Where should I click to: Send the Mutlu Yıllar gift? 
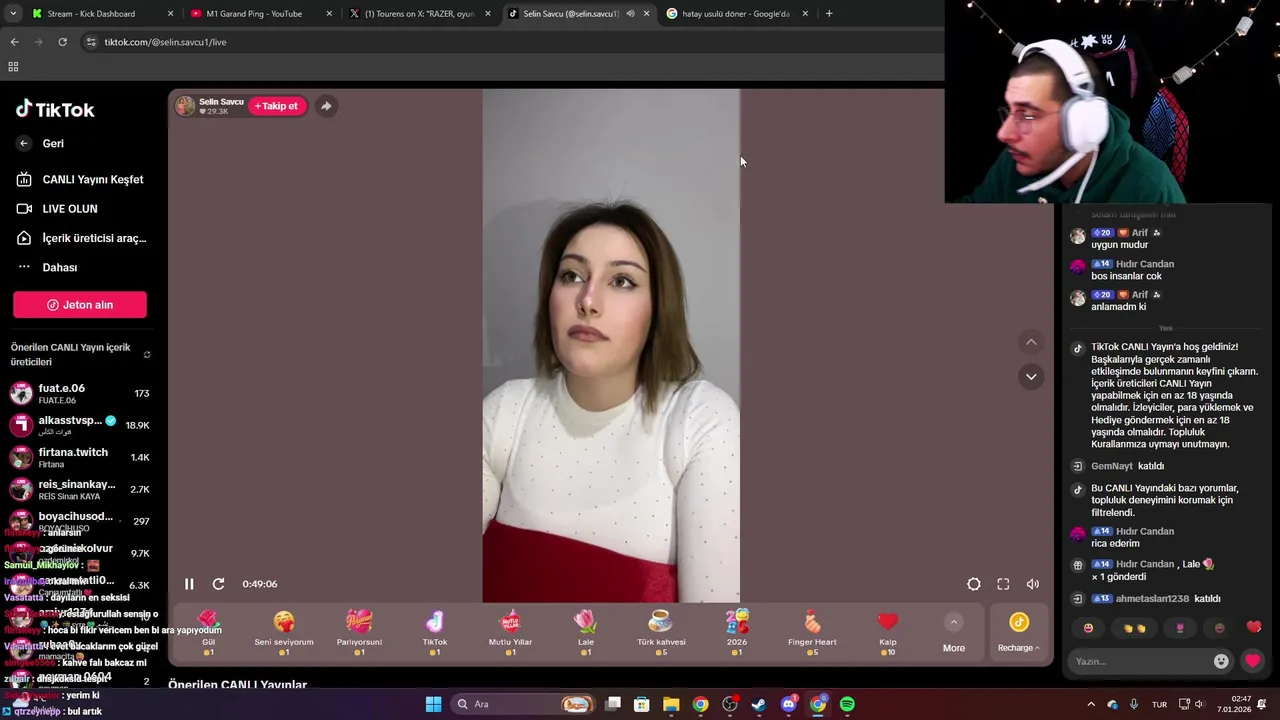[510, 632]
